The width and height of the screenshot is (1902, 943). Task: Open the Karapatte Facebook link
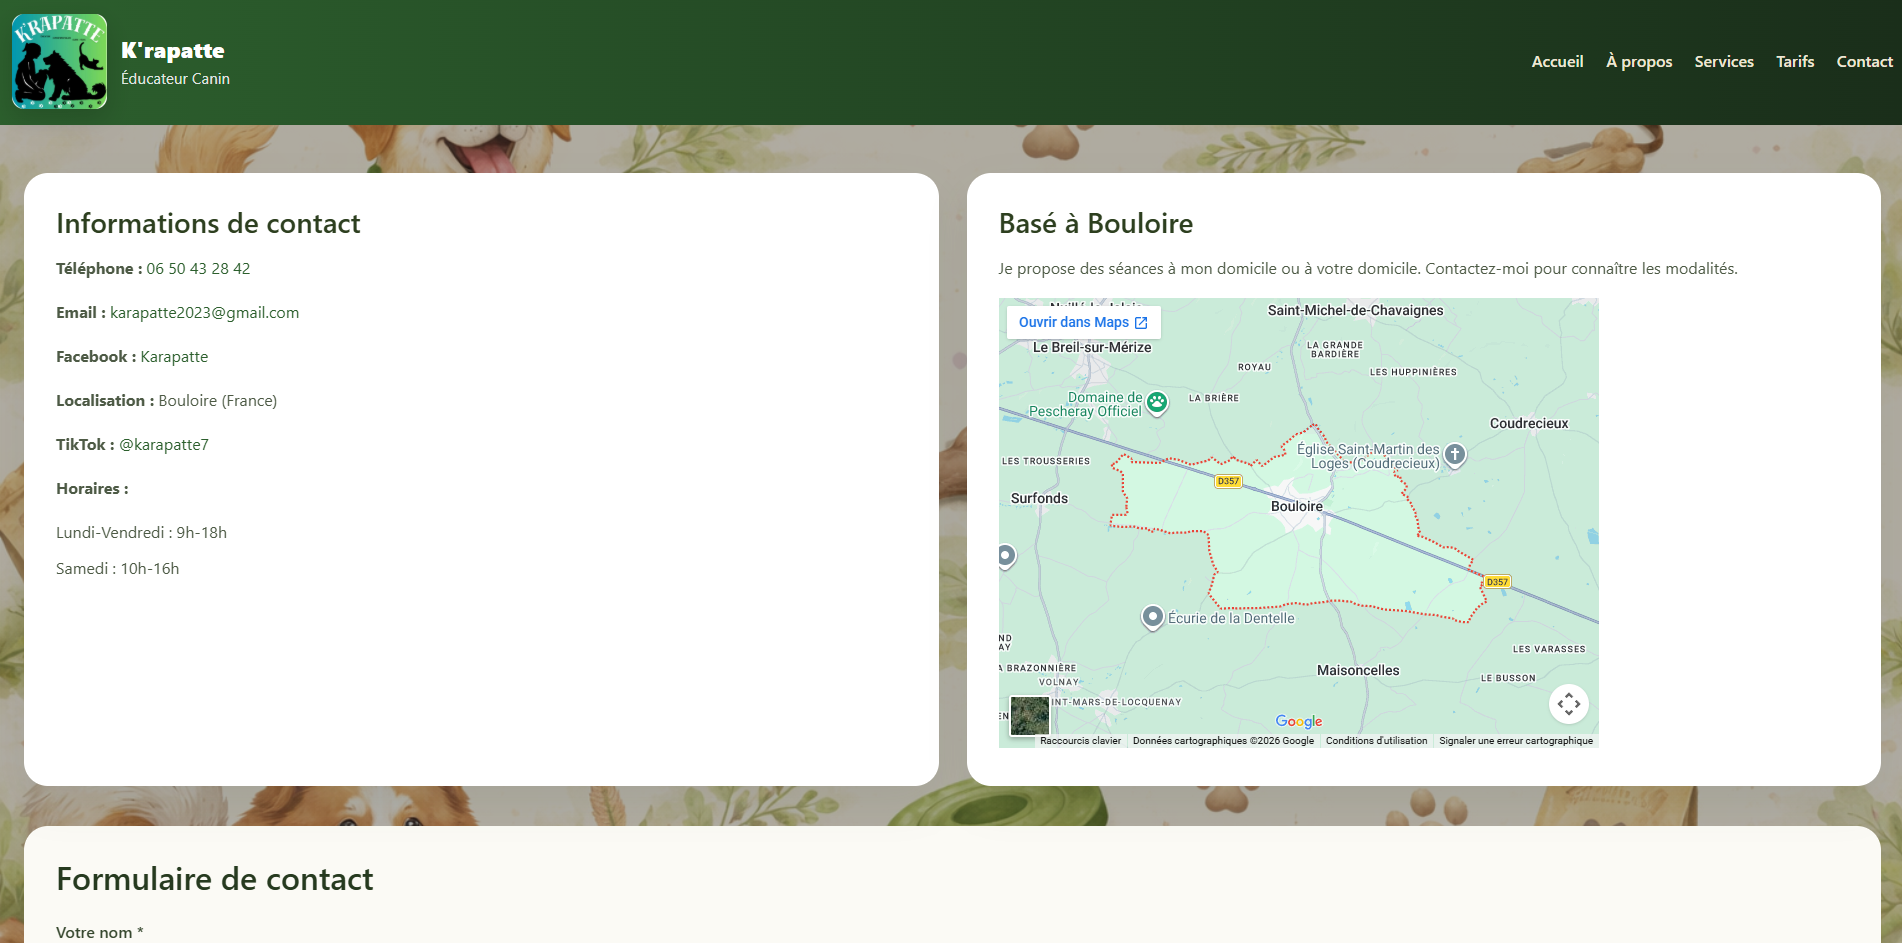tap(174, 357)
